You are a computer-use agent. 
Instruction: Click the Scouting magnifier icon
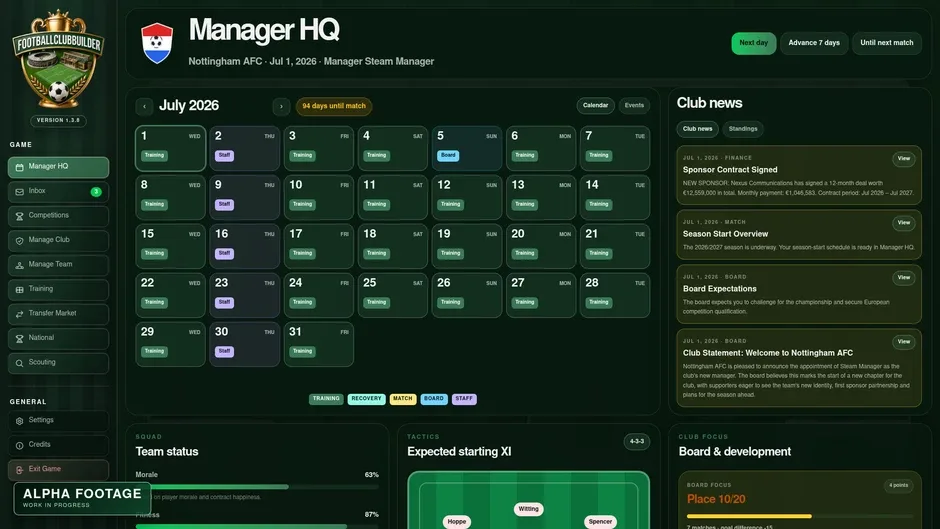(x=19, y=363)
